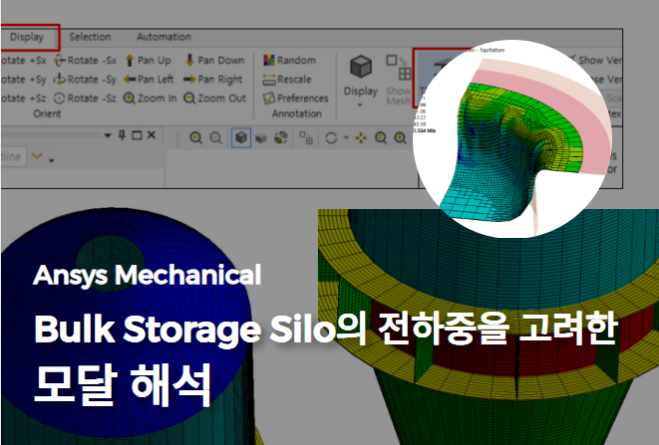Click Rotate -Sx in Orient group
Image resolution: width=659 pixels, height=445 pixels.
click(x=85, y=61)
